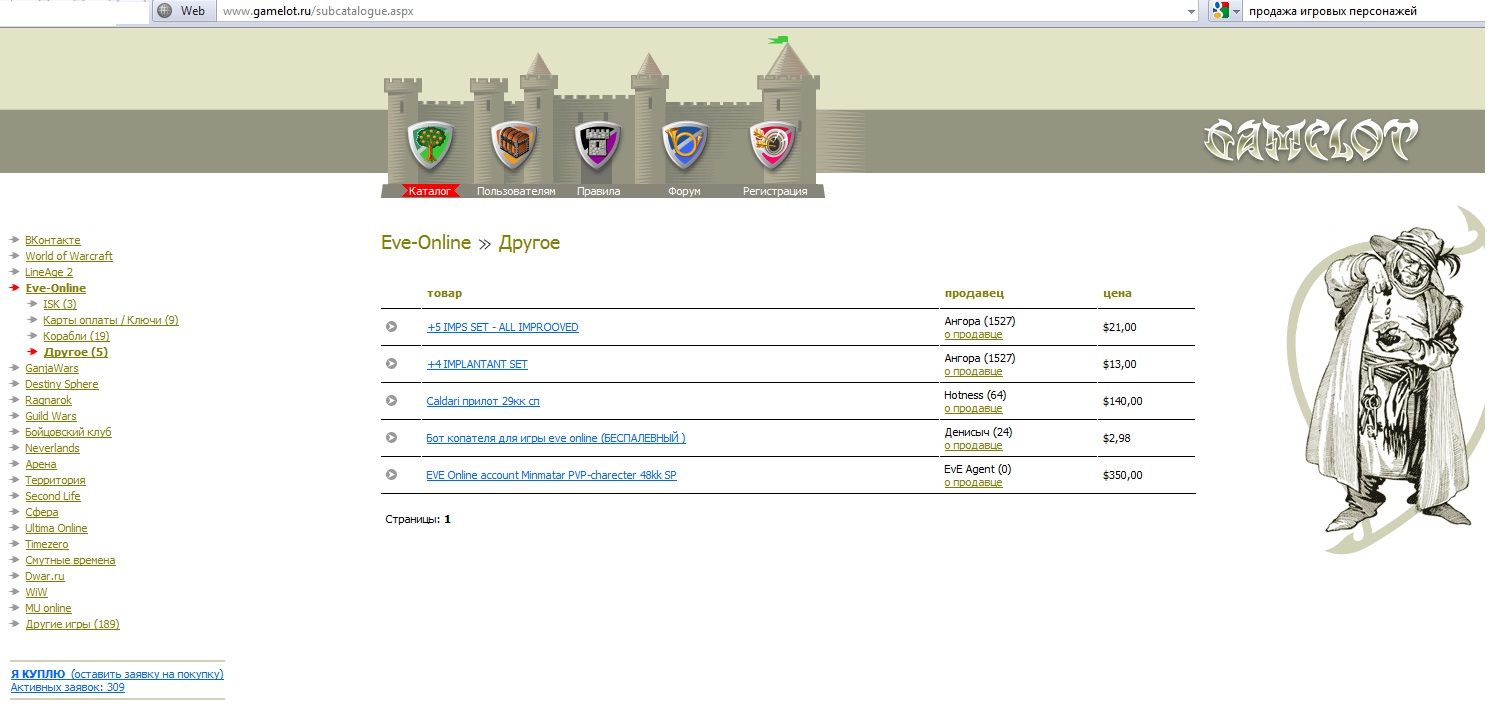Open the Бот копателя для игры eve online listing
The height and width of the screenshot is (709, 1499).
click(x=556, y=438)
